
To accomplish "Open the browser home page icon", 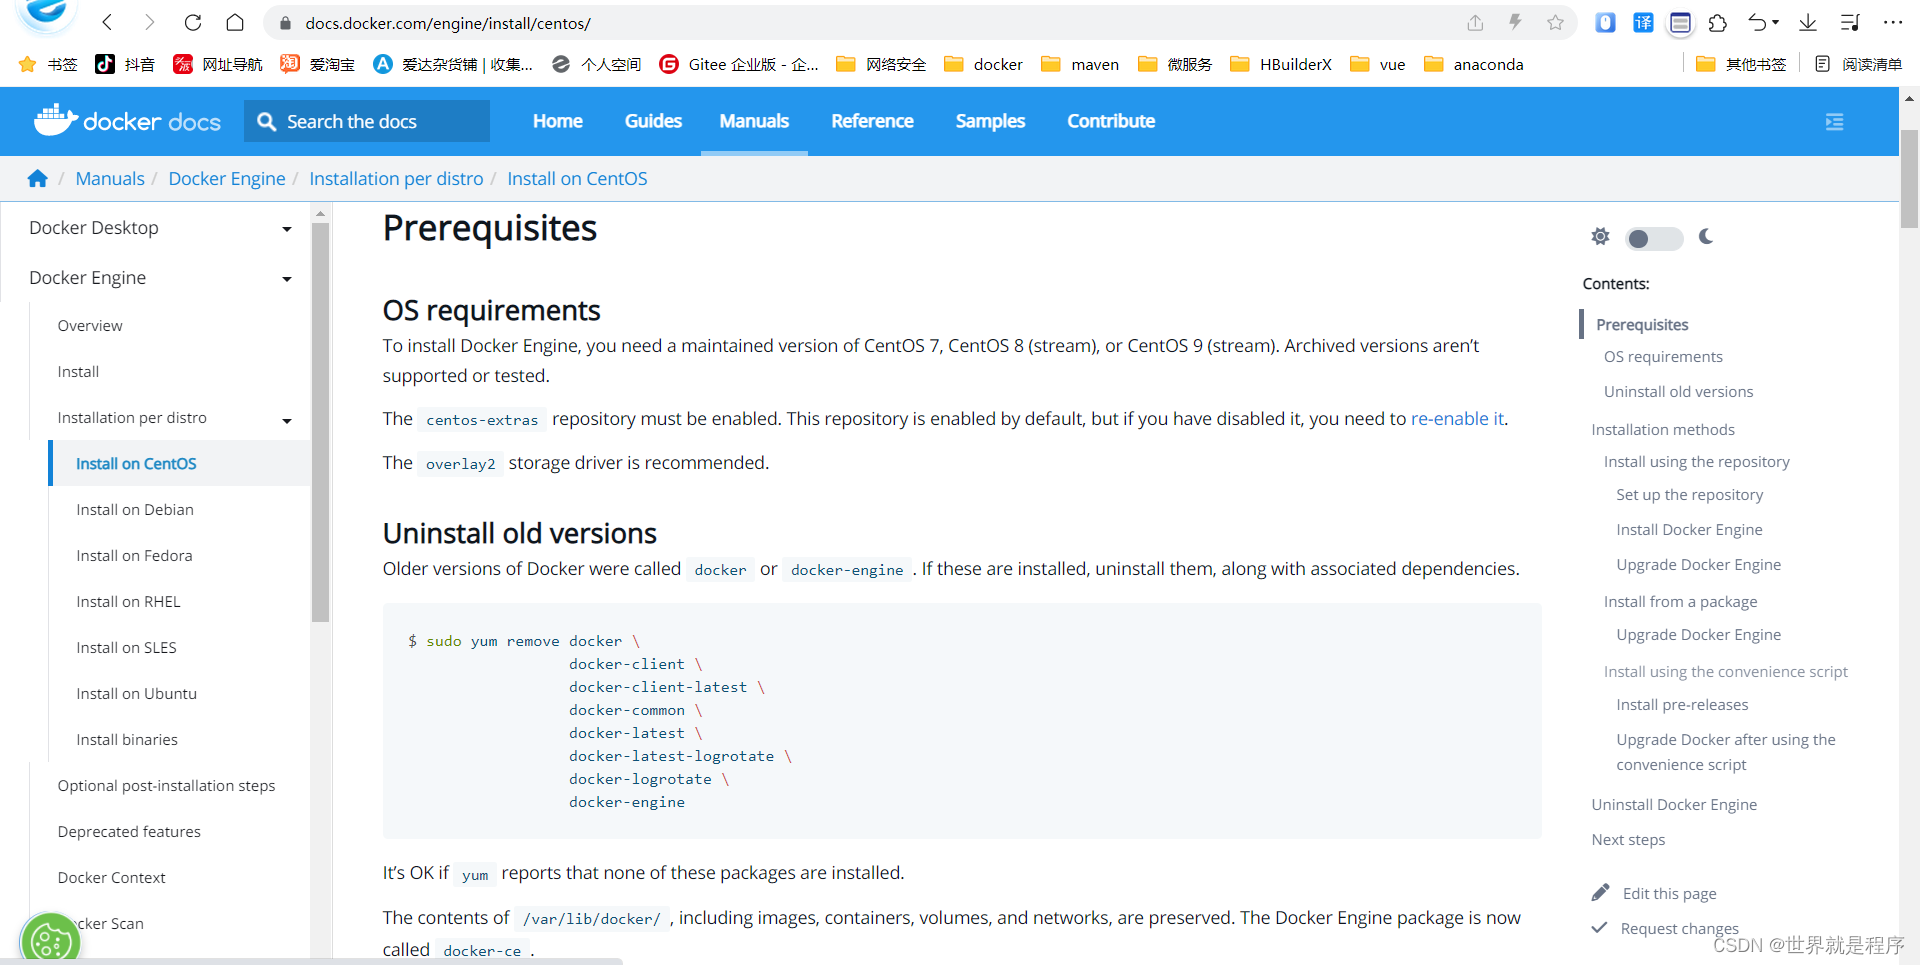I will (x=235, y=22).
